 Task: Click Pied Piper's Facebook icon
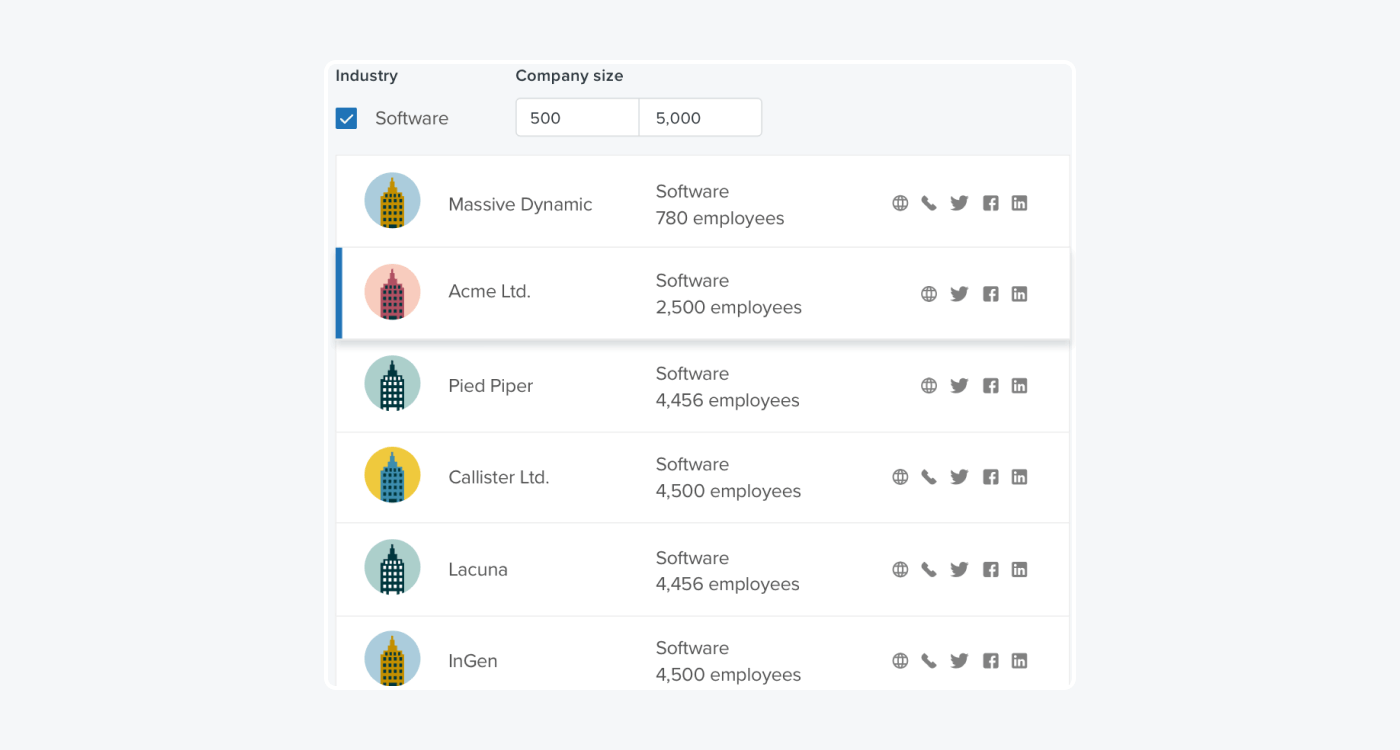[990, 385]
